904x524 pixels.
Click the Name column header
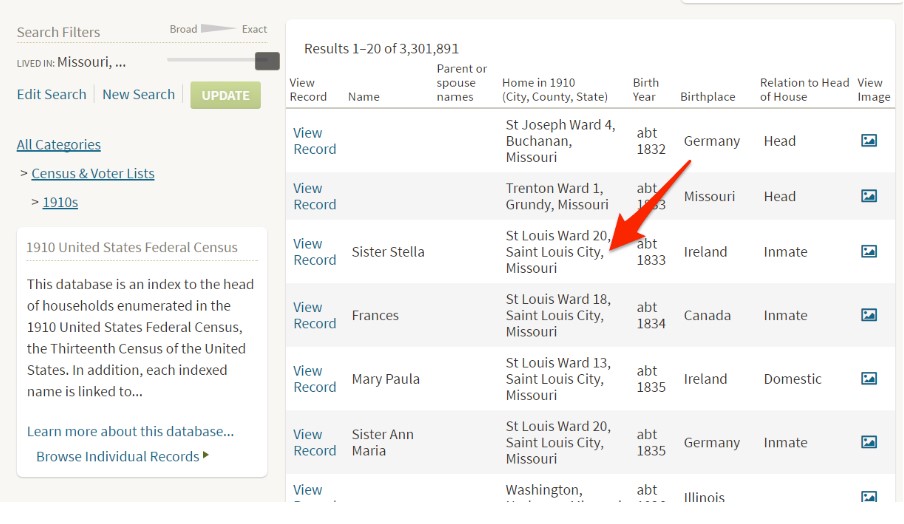[364, 97]
